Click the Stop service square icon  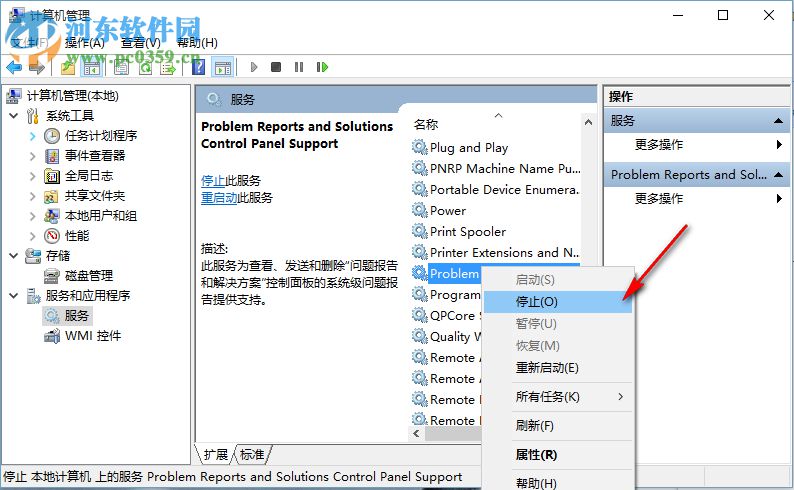[x=275, y=67]
